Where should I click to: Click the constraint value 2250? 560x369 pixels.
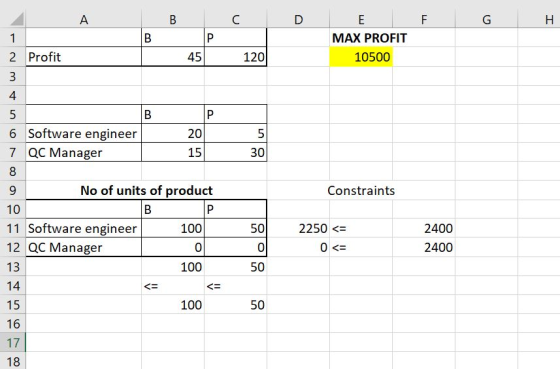click(x=298, y=228)
